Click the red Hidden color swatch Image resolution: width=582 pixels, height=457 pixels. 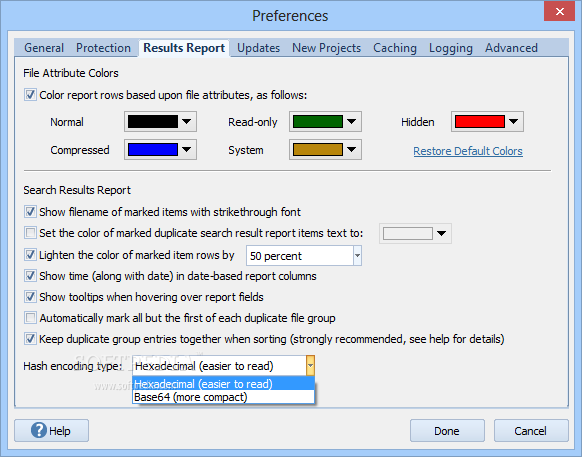click(x=480, y=121)
